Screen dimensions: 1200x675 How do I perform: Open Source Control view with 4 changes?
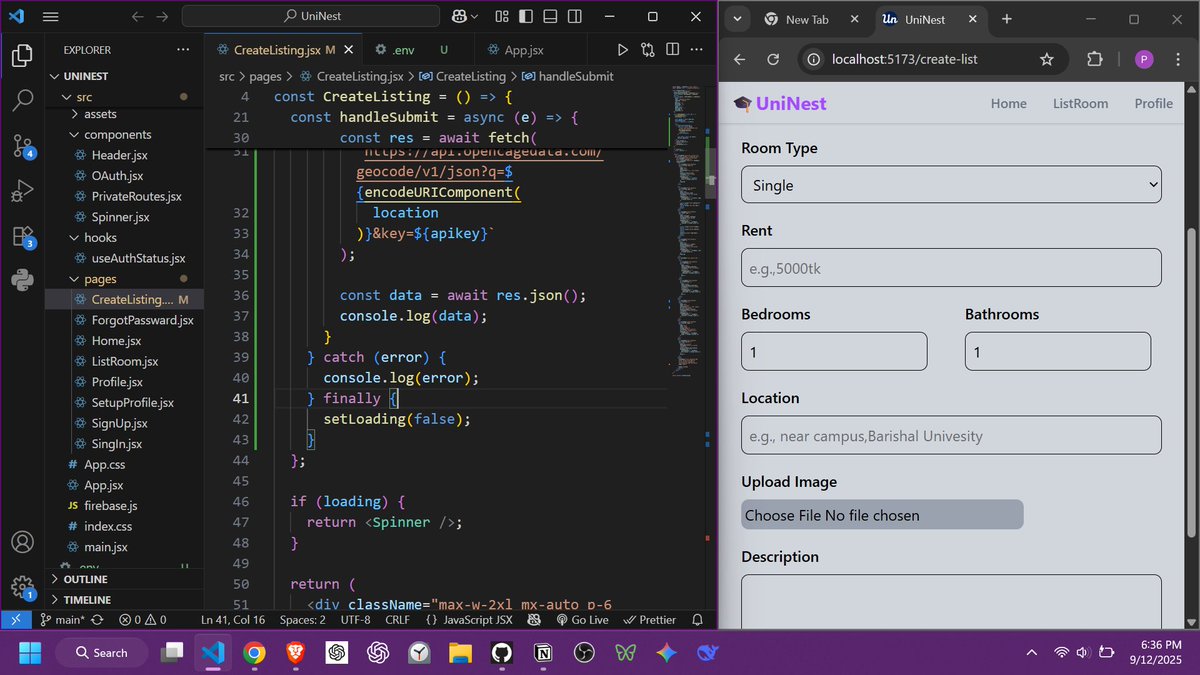click(22, 146)
